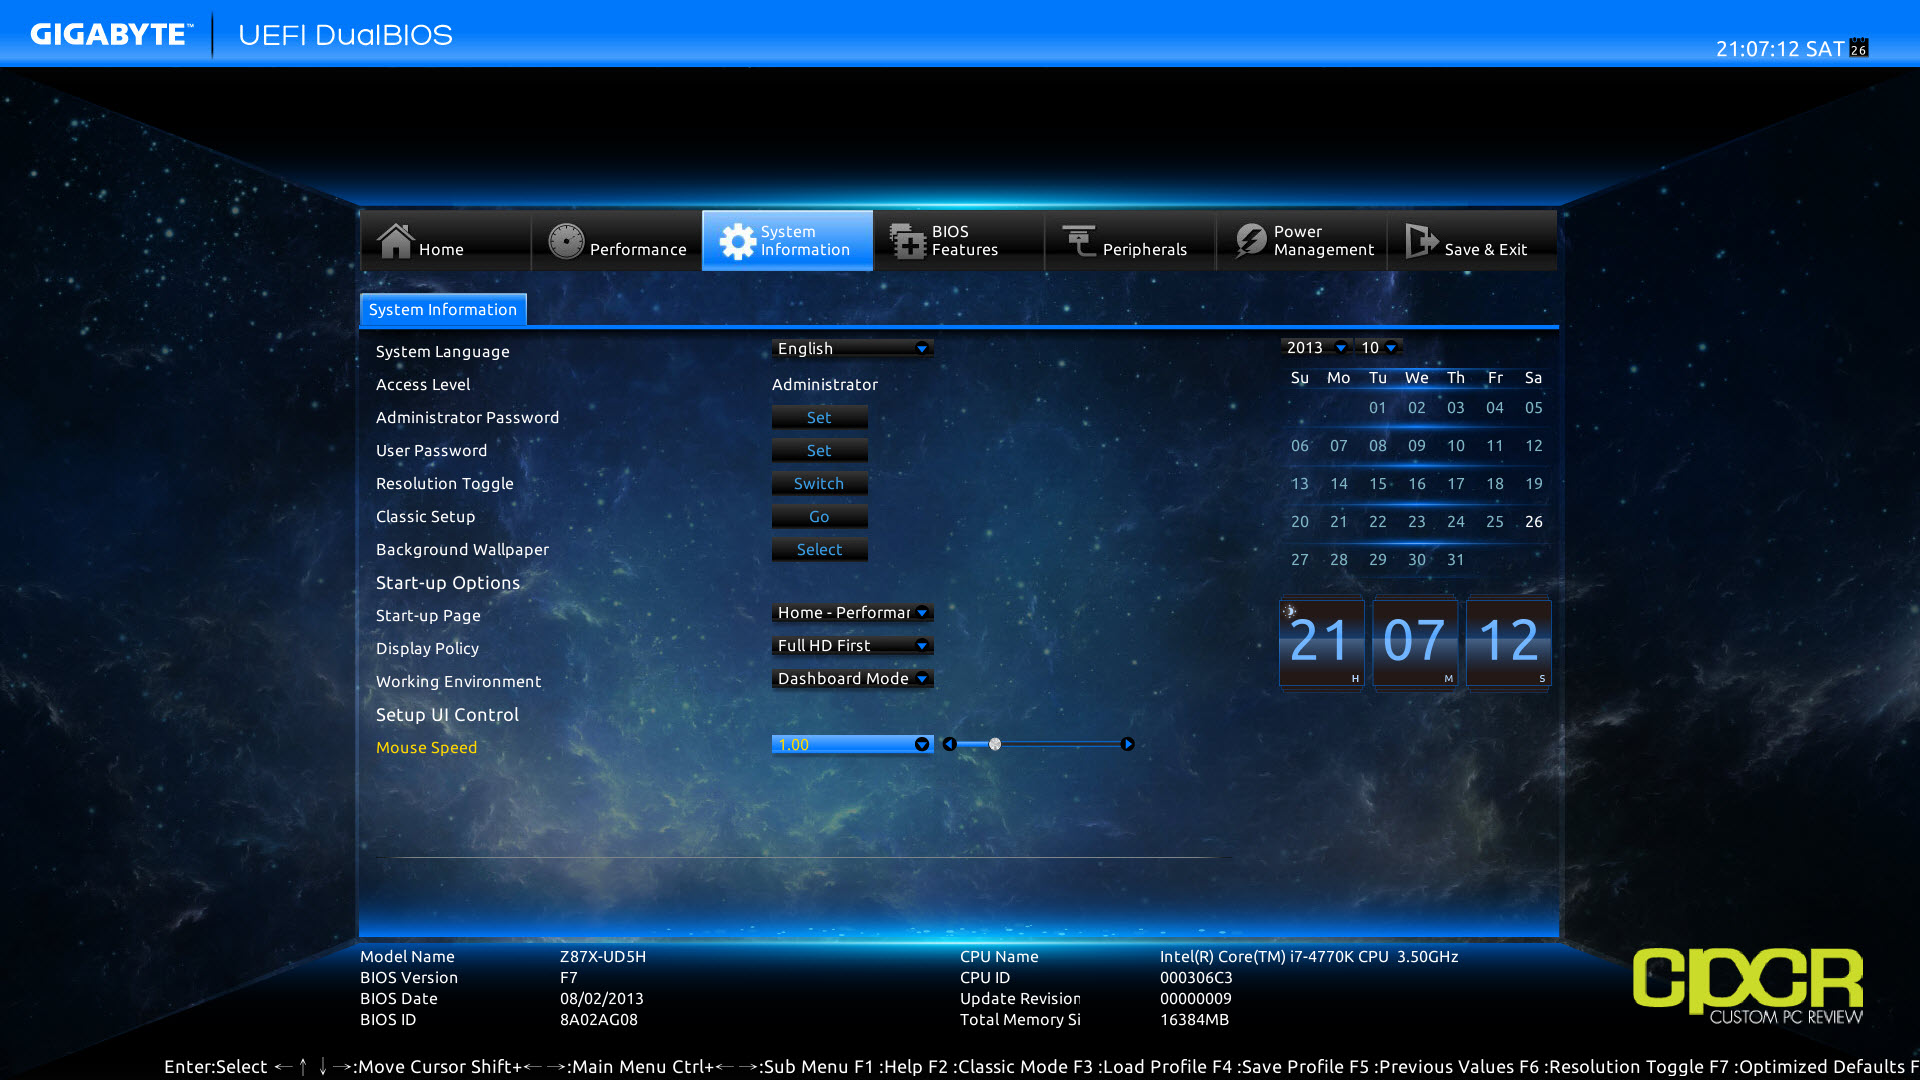Click the calendar icon beside the clock
The image size is (1920, 1080).
point(1859,48)
